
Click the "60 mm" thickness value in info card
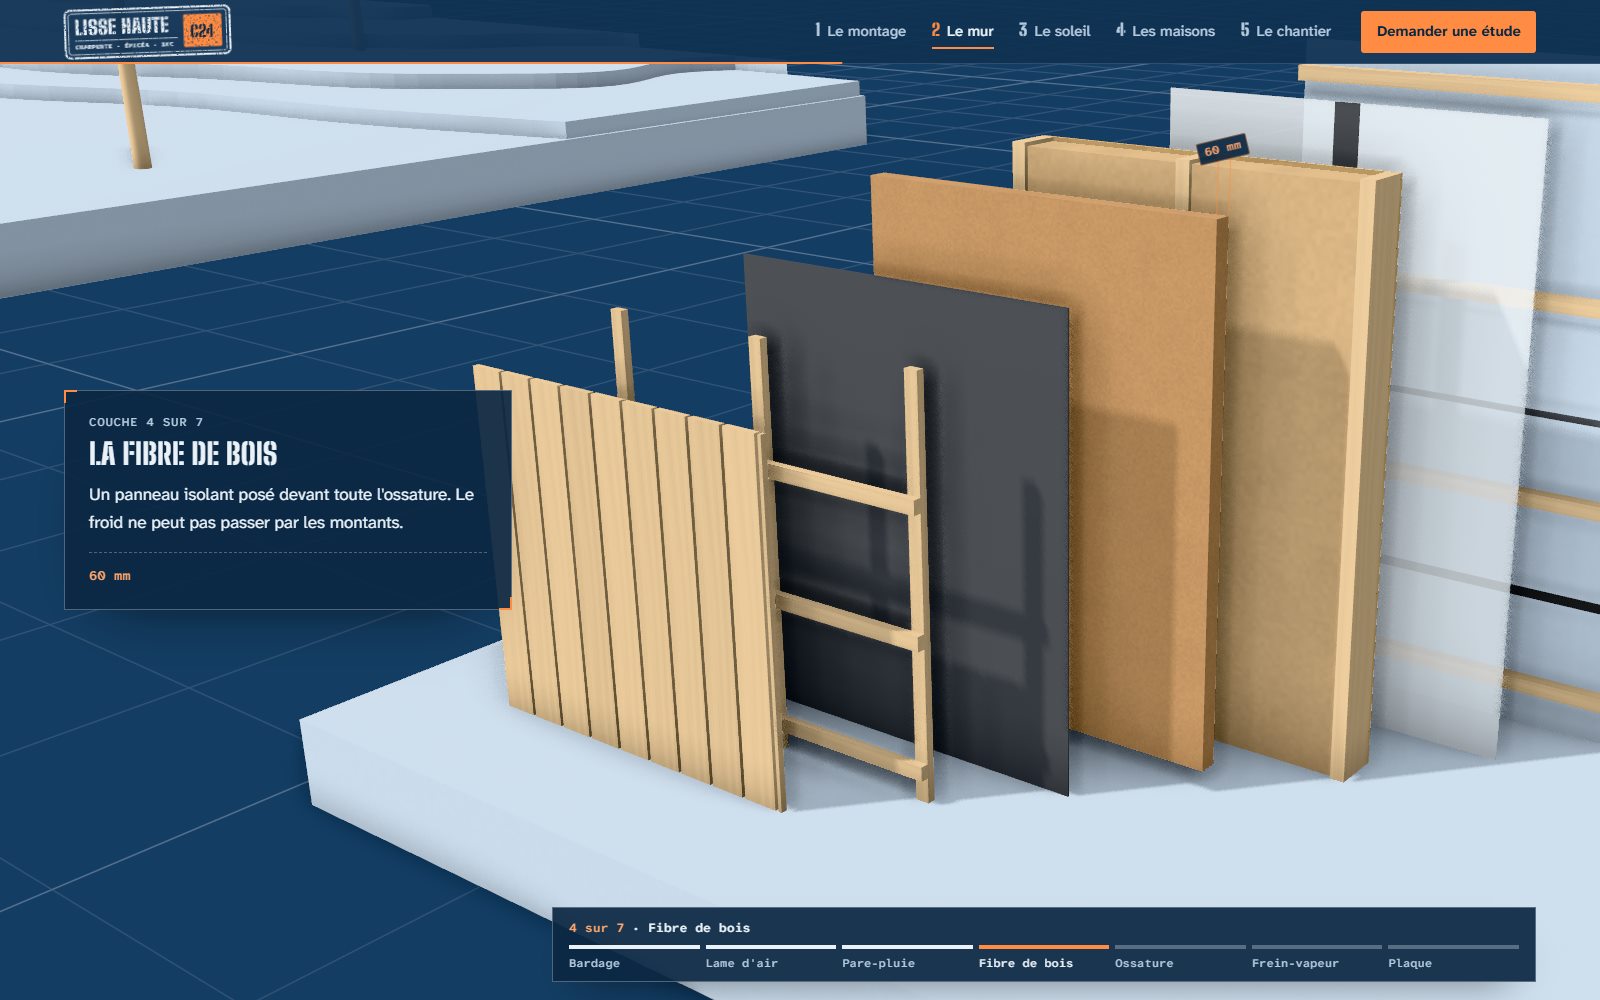click(x=110, y=576)
